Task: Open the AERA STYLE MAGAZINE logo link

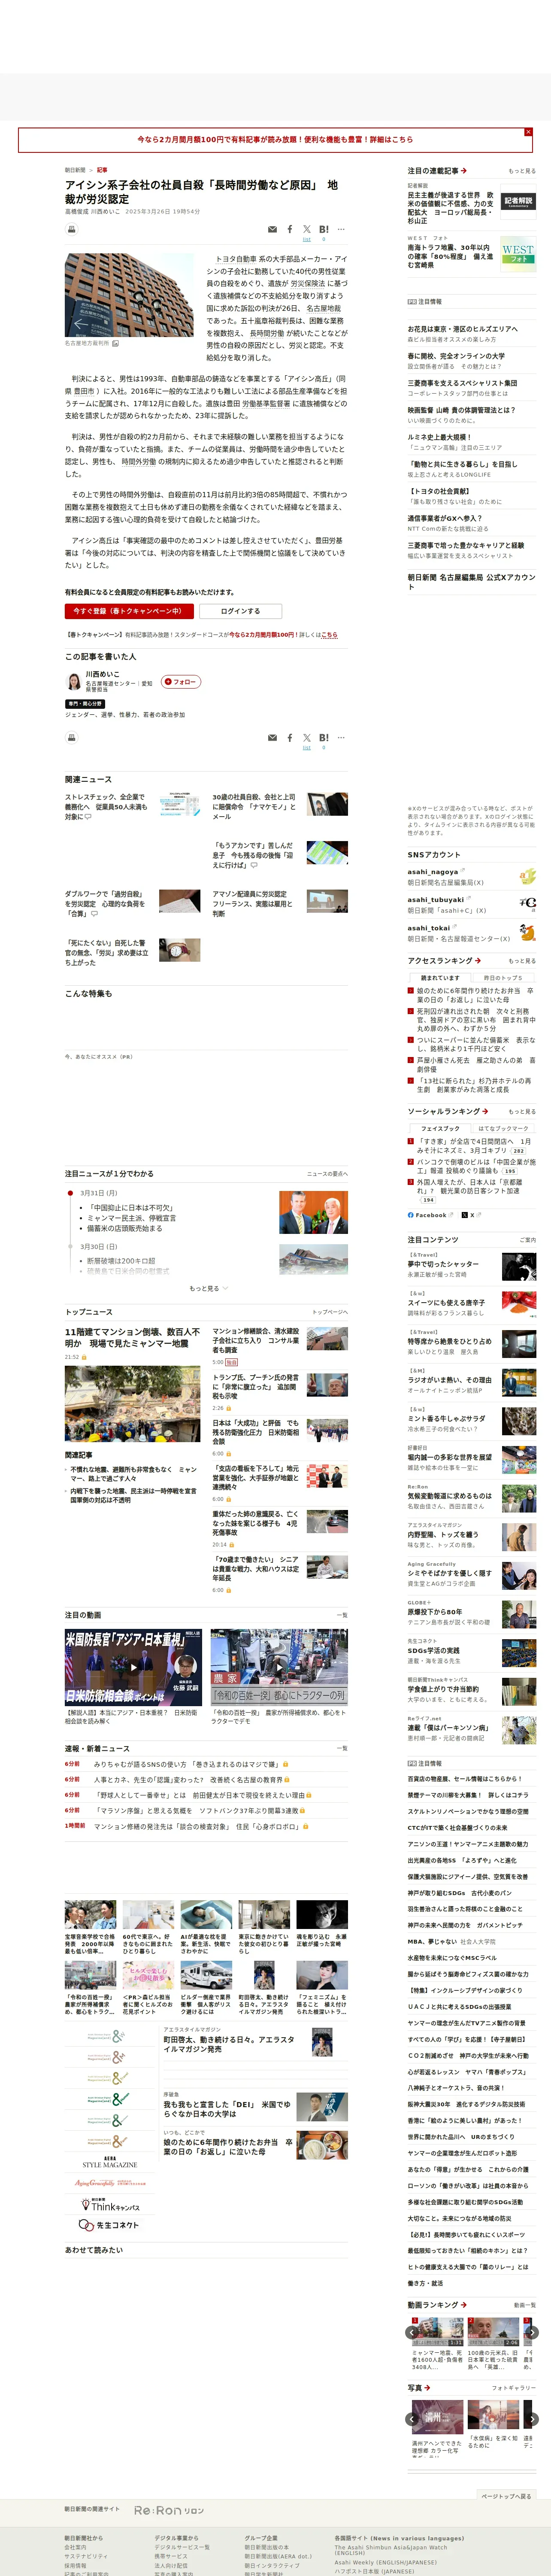Action: tap(110, 2162)
